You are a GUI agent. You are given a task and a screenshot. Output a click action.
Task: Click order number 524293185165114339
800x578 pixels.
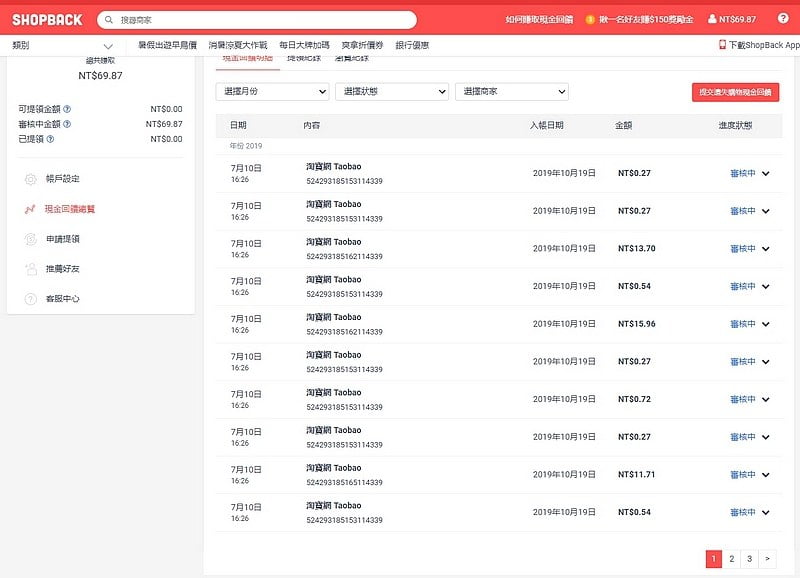pos(344,483)
